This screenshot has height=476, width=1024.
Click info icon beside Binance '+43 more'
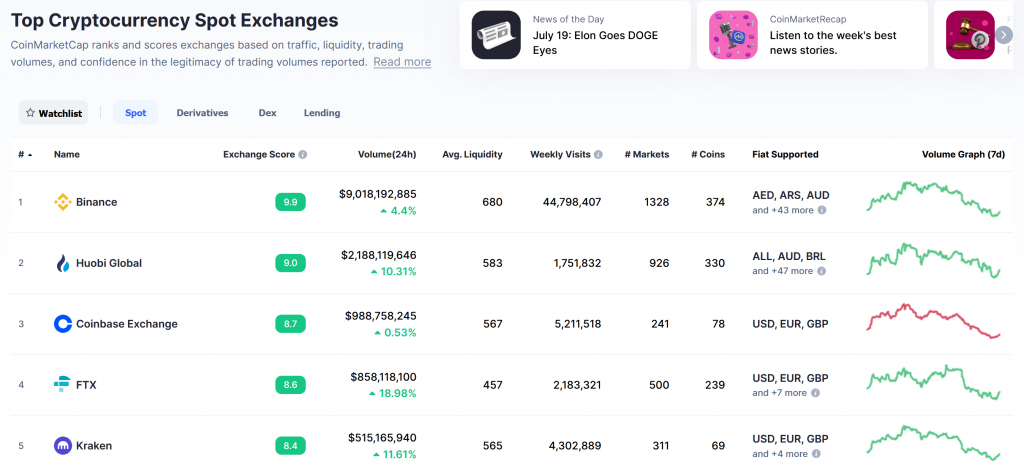point(822,210)
